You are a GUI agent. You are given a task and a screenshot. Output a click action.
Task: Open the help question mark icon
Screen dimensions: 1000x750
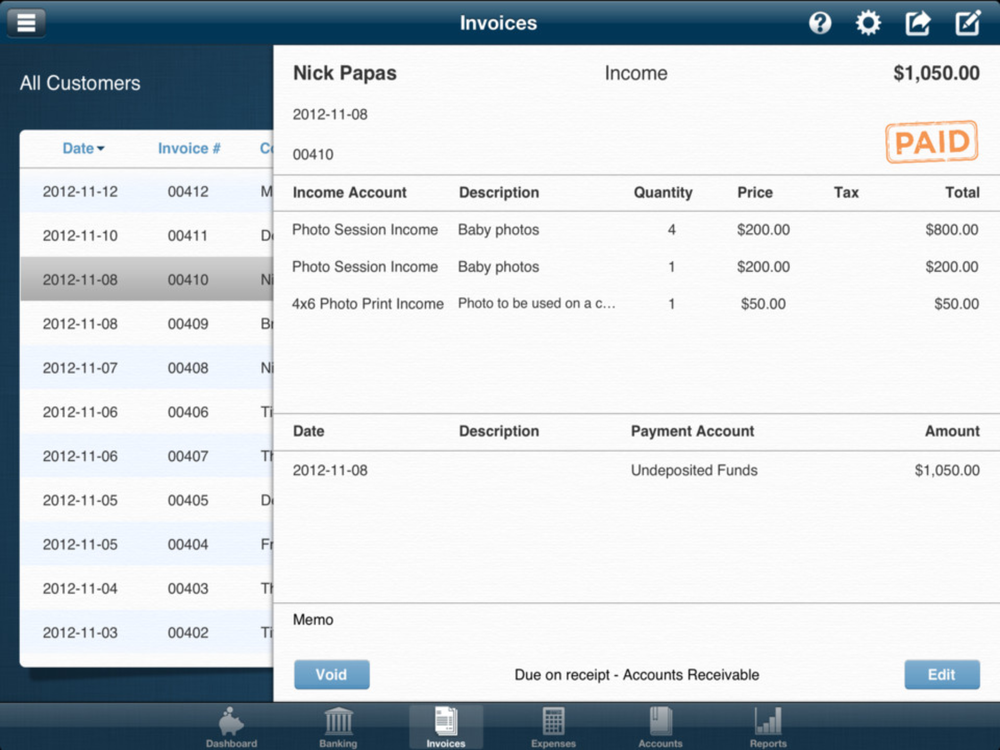[820, 23]
